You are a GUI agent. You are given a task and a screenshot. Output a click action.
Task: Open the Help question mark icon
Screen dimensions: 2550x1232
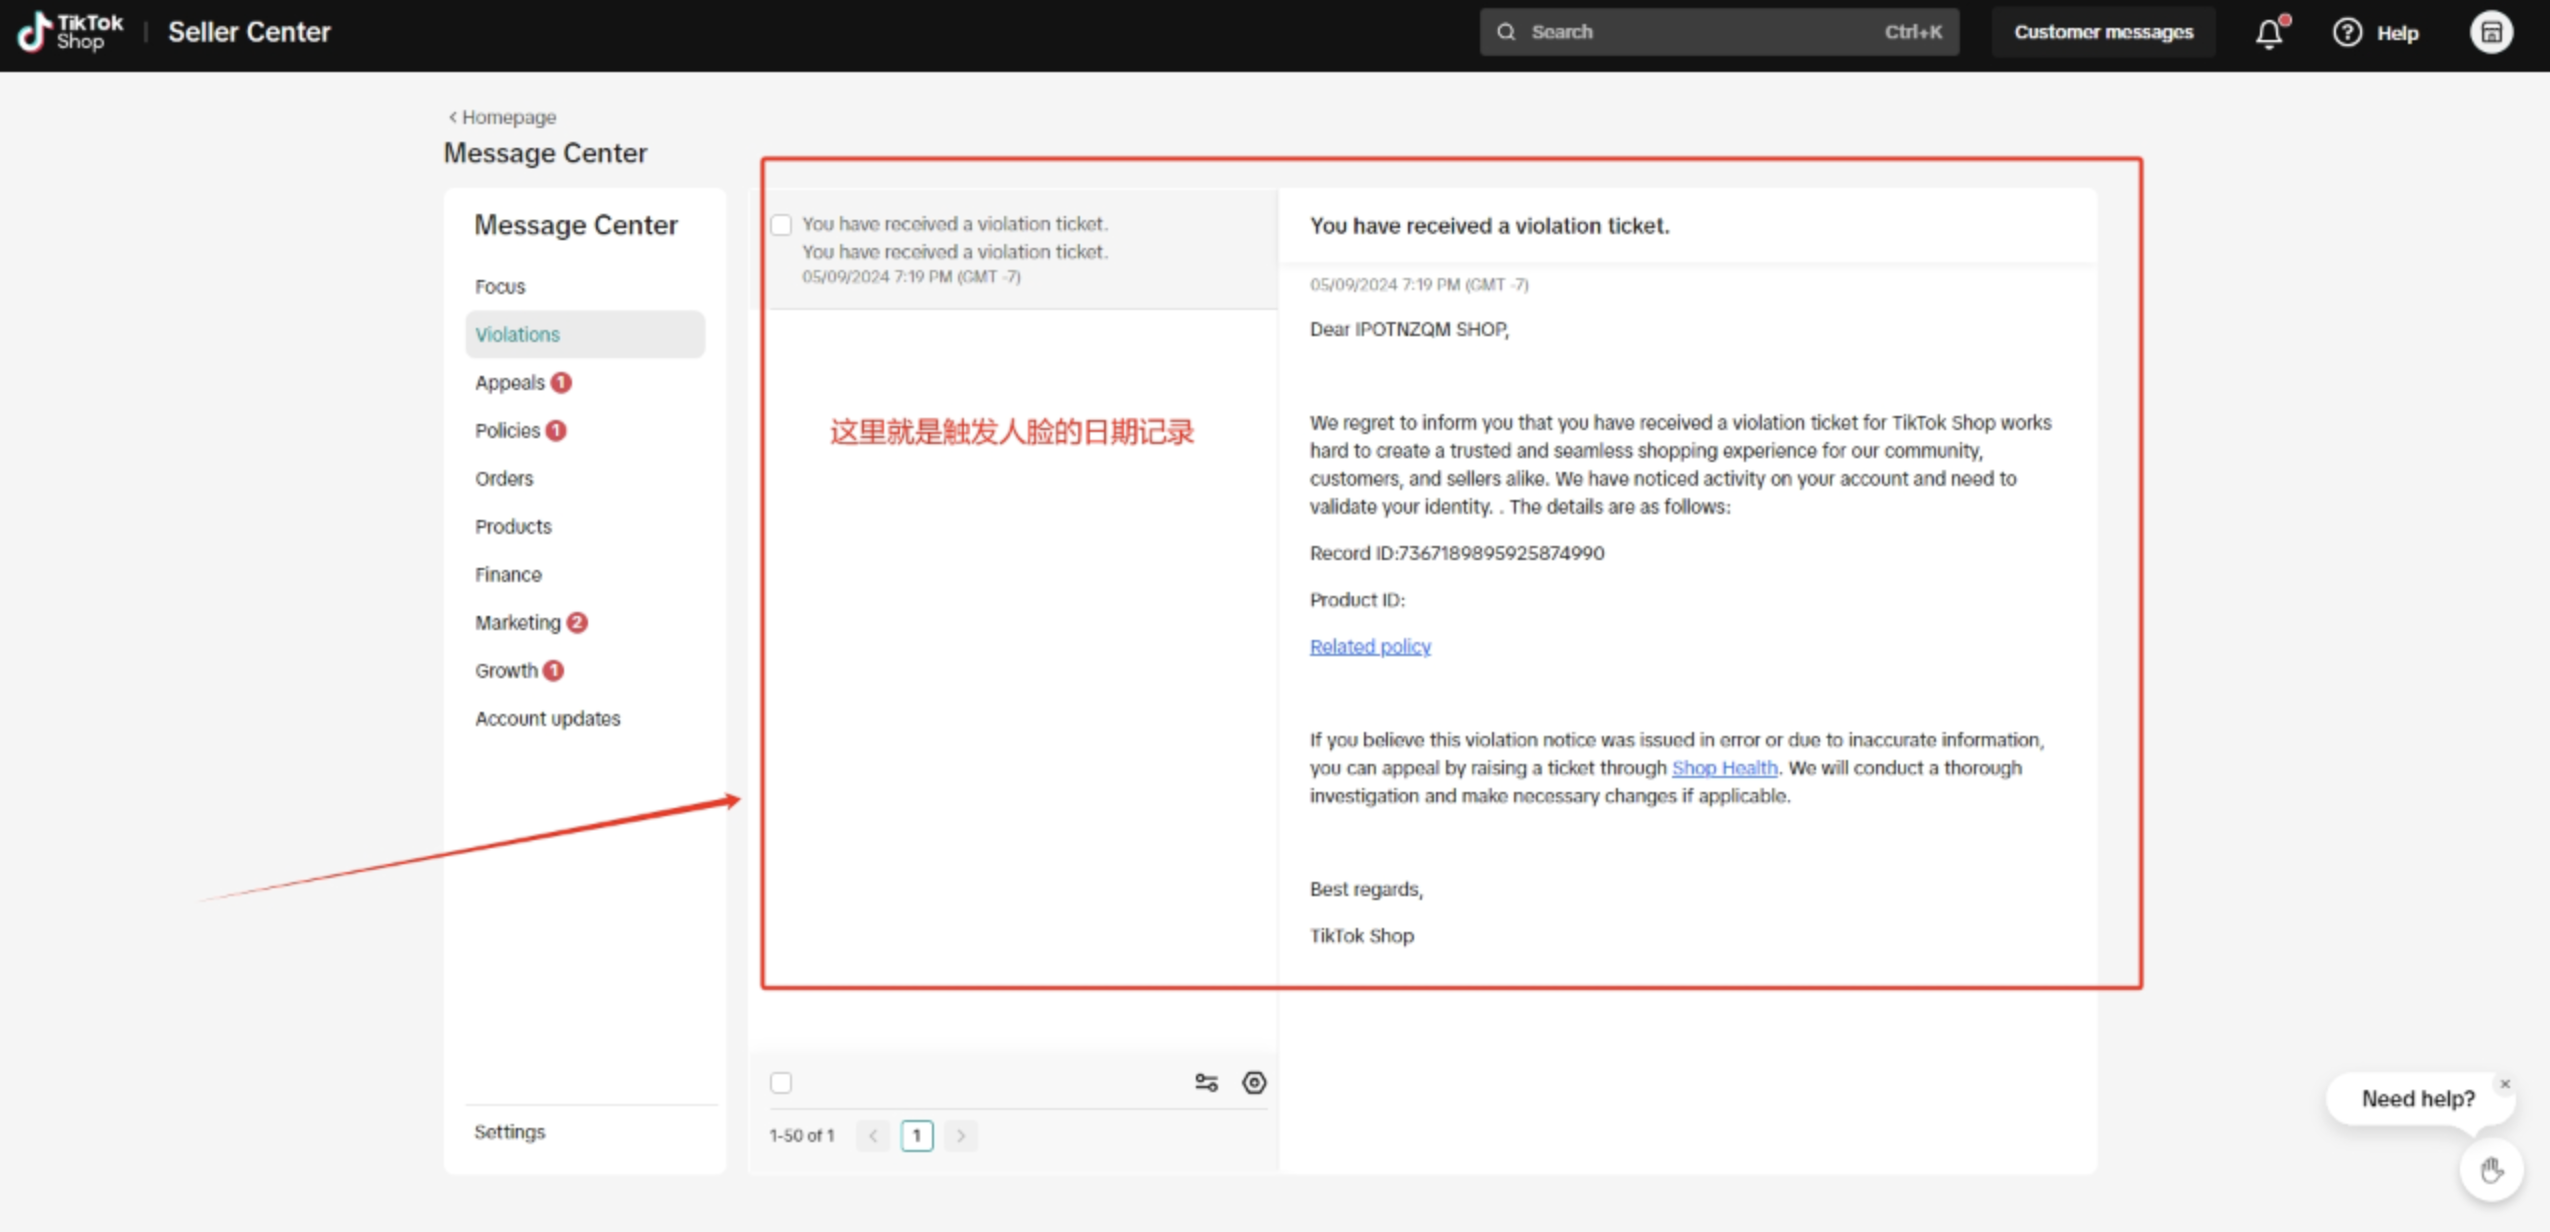(2347, 33)
